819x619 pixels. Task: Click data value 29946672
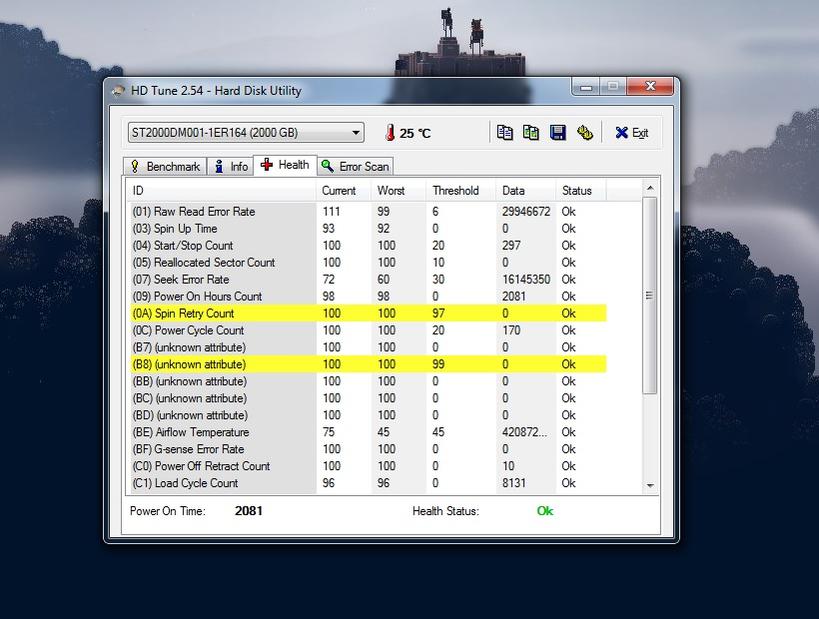[x=526, y=212]
